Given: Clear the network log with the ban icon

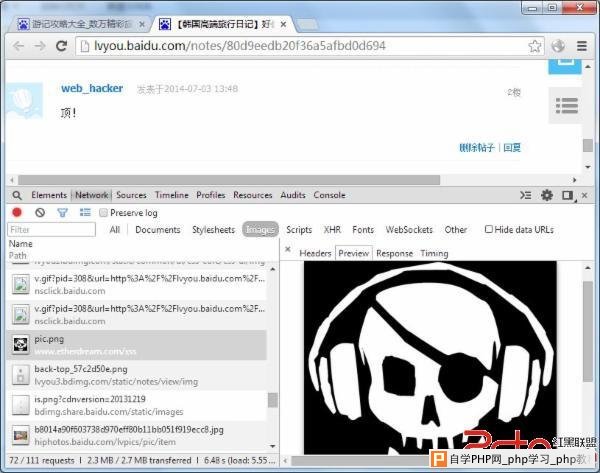Looking at the screenshot, I should click(x=40, y=212).
